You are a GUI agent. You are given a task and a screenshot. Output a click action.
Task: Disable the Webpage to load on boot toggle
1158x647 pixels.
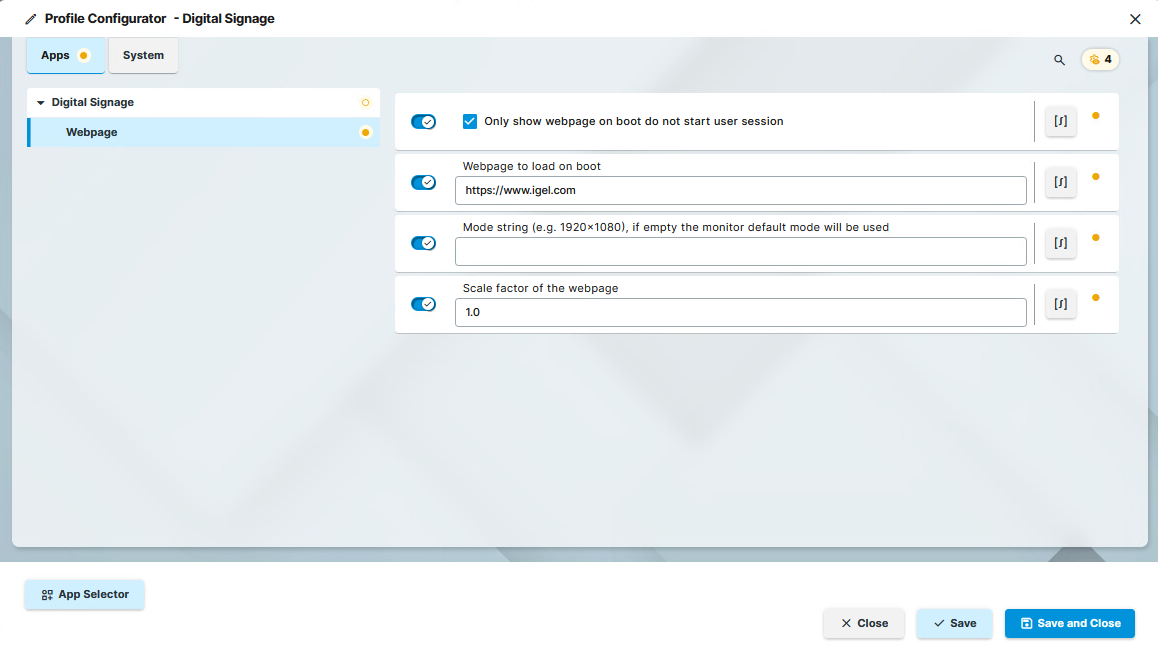[423, 182]
